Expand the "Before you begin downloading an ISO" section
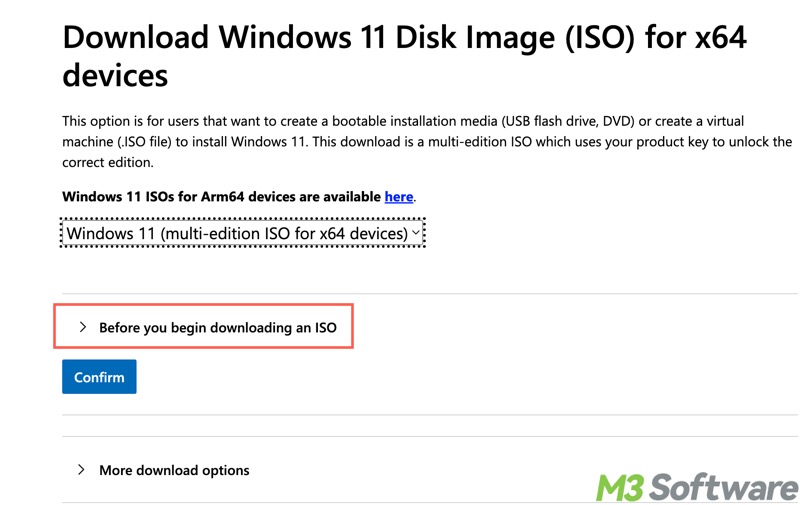The width and height of the screenshot is (800, 505). (217, 327)
